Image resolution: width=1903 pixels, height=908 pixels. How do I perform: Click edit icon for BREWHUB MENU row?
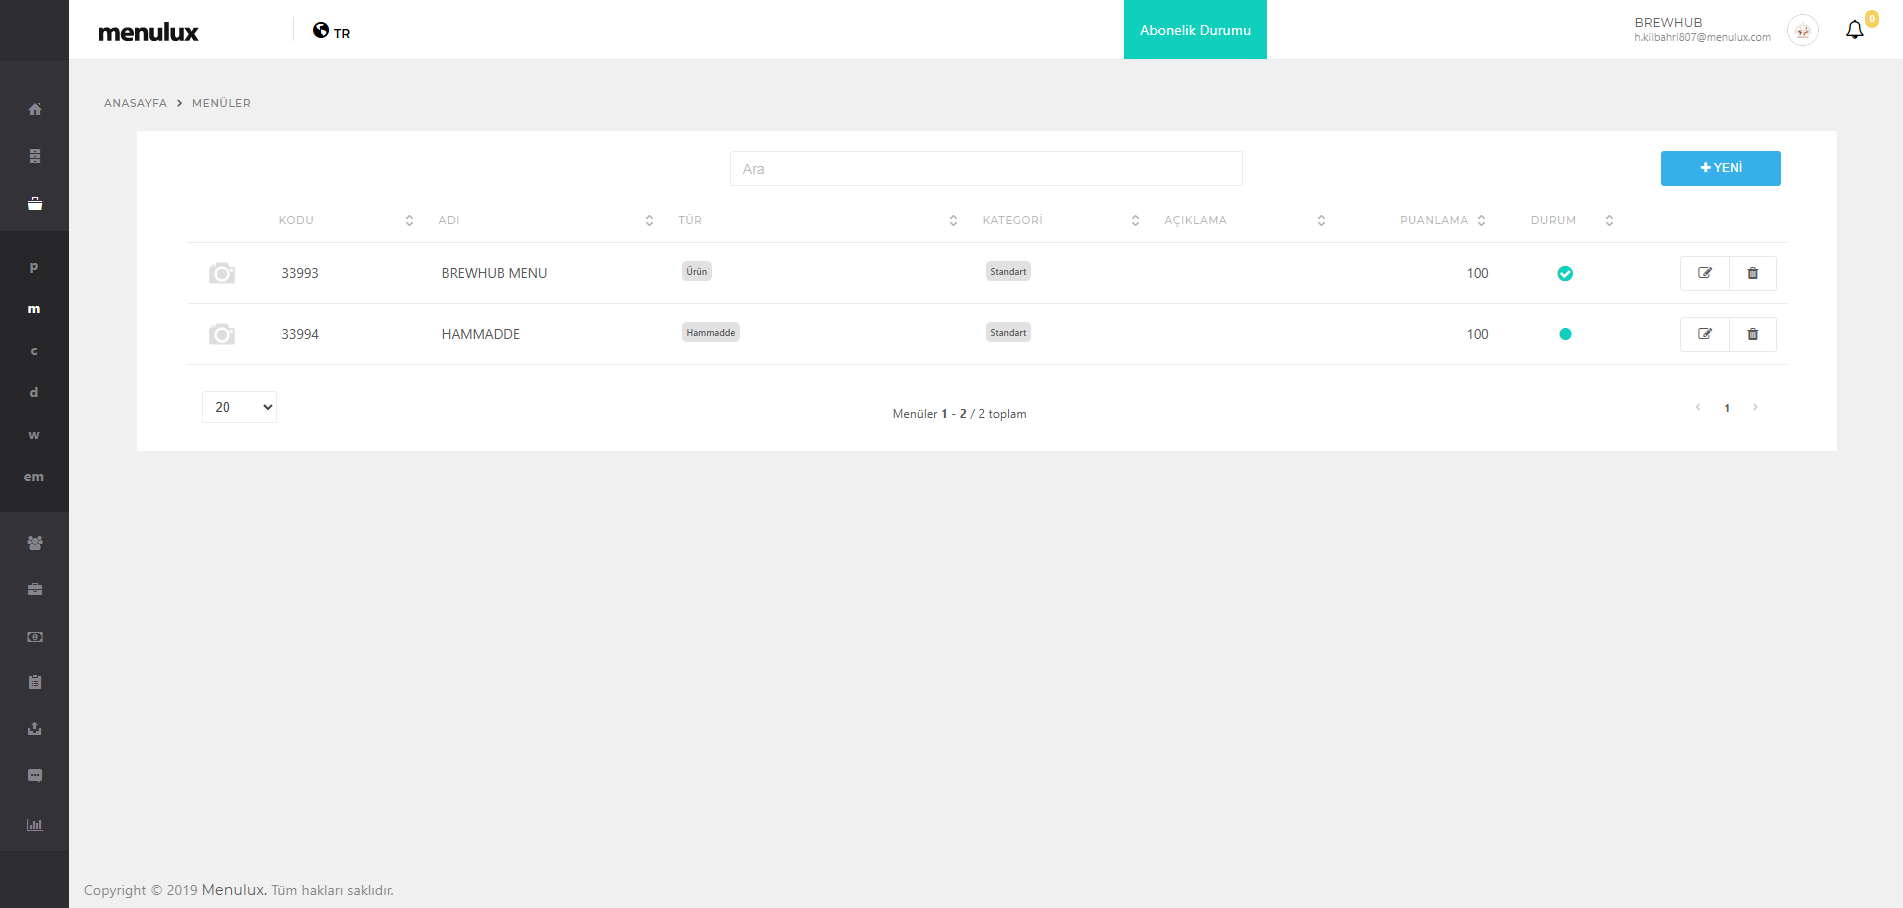coord(1705,273)
